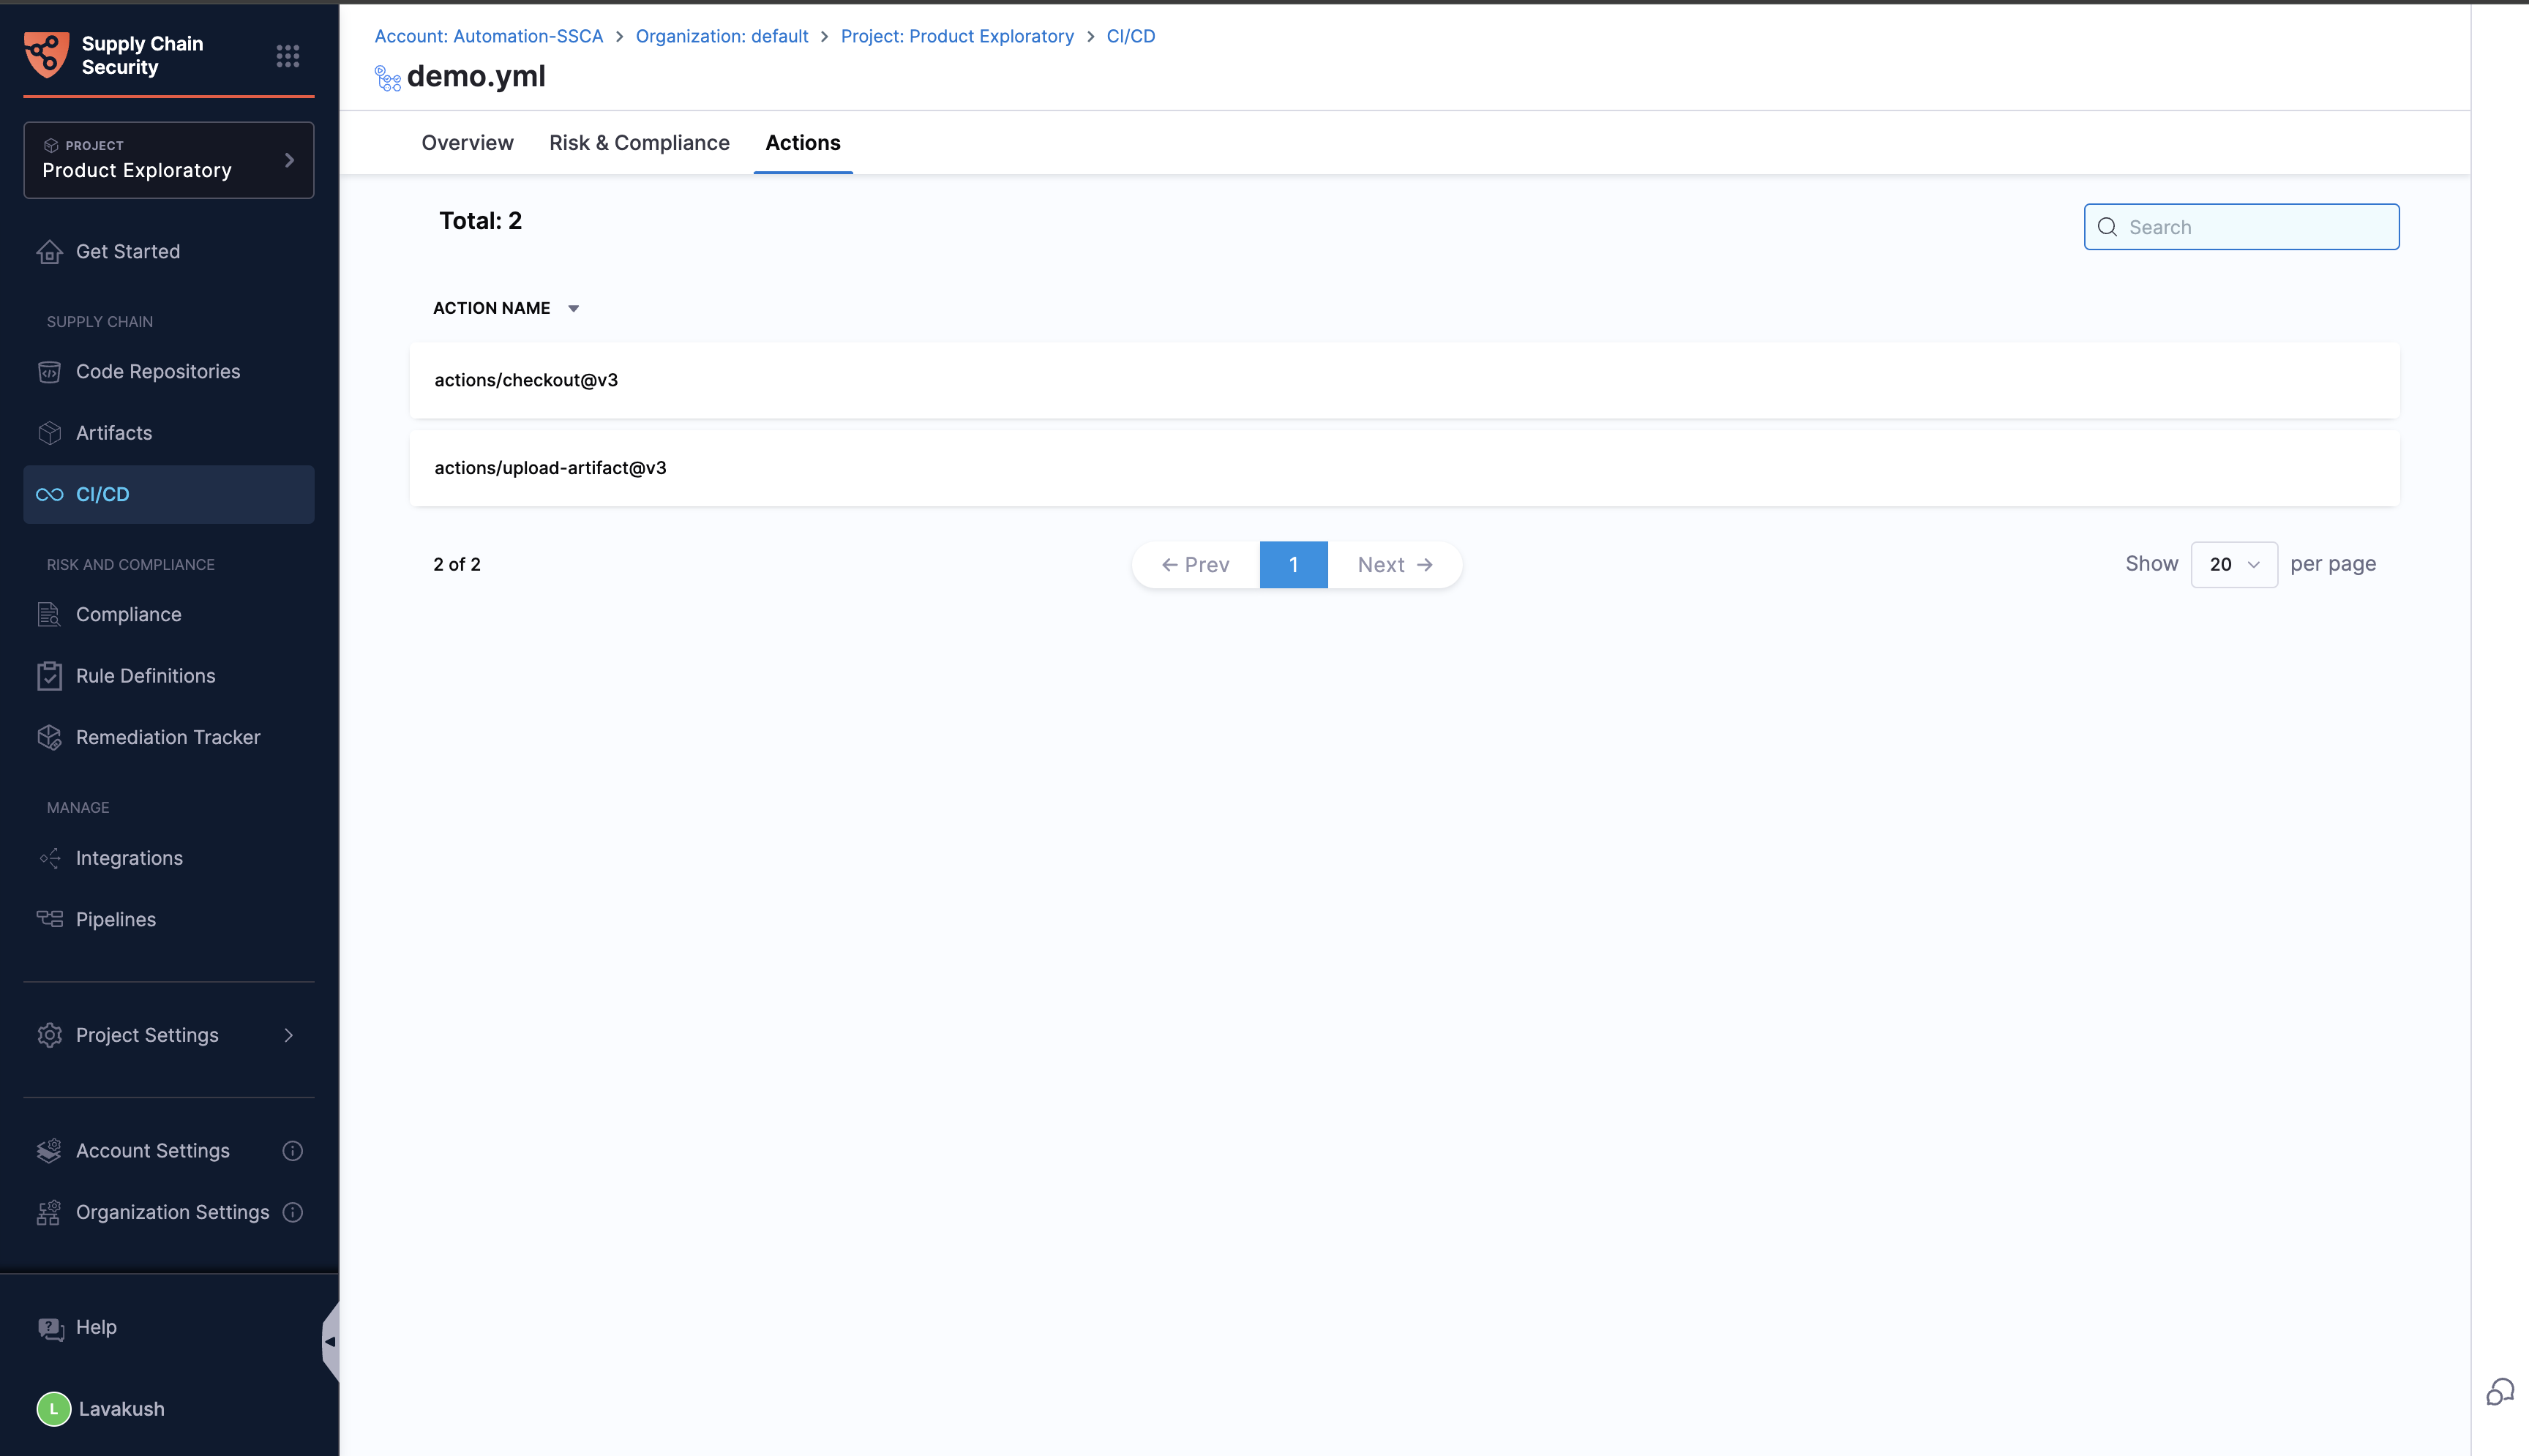Click the Organization Settings info icon

[x=292, y=1212]
